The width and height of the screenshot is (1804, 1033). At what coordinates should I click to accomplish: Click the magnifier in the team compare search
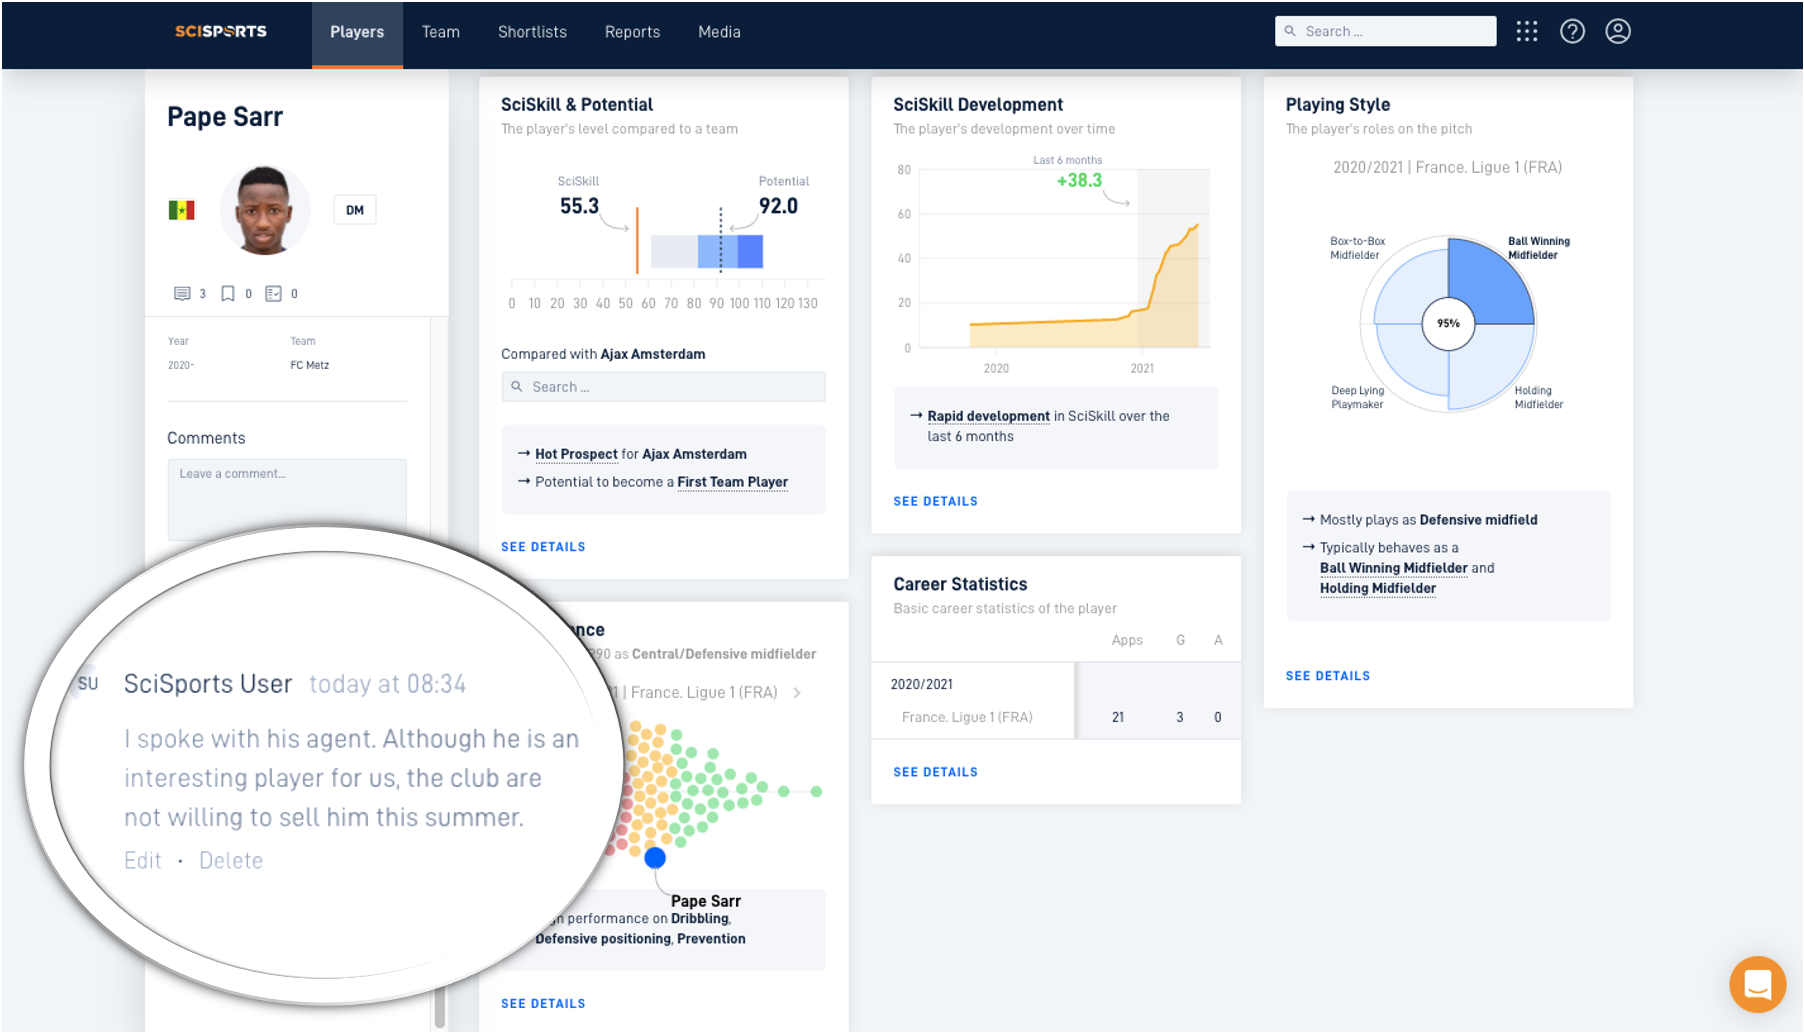click(x=517, y=387)
